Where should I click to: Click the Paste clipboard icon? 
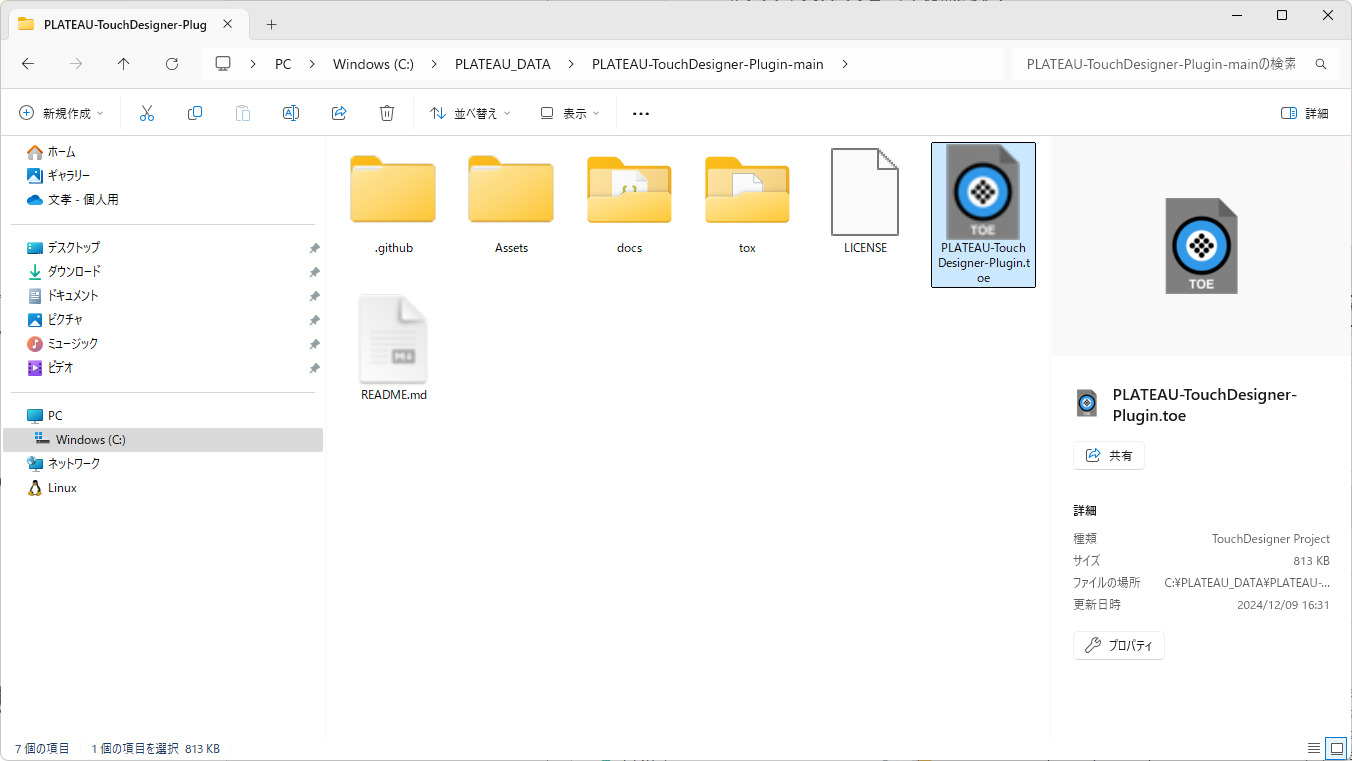point(243,113)
